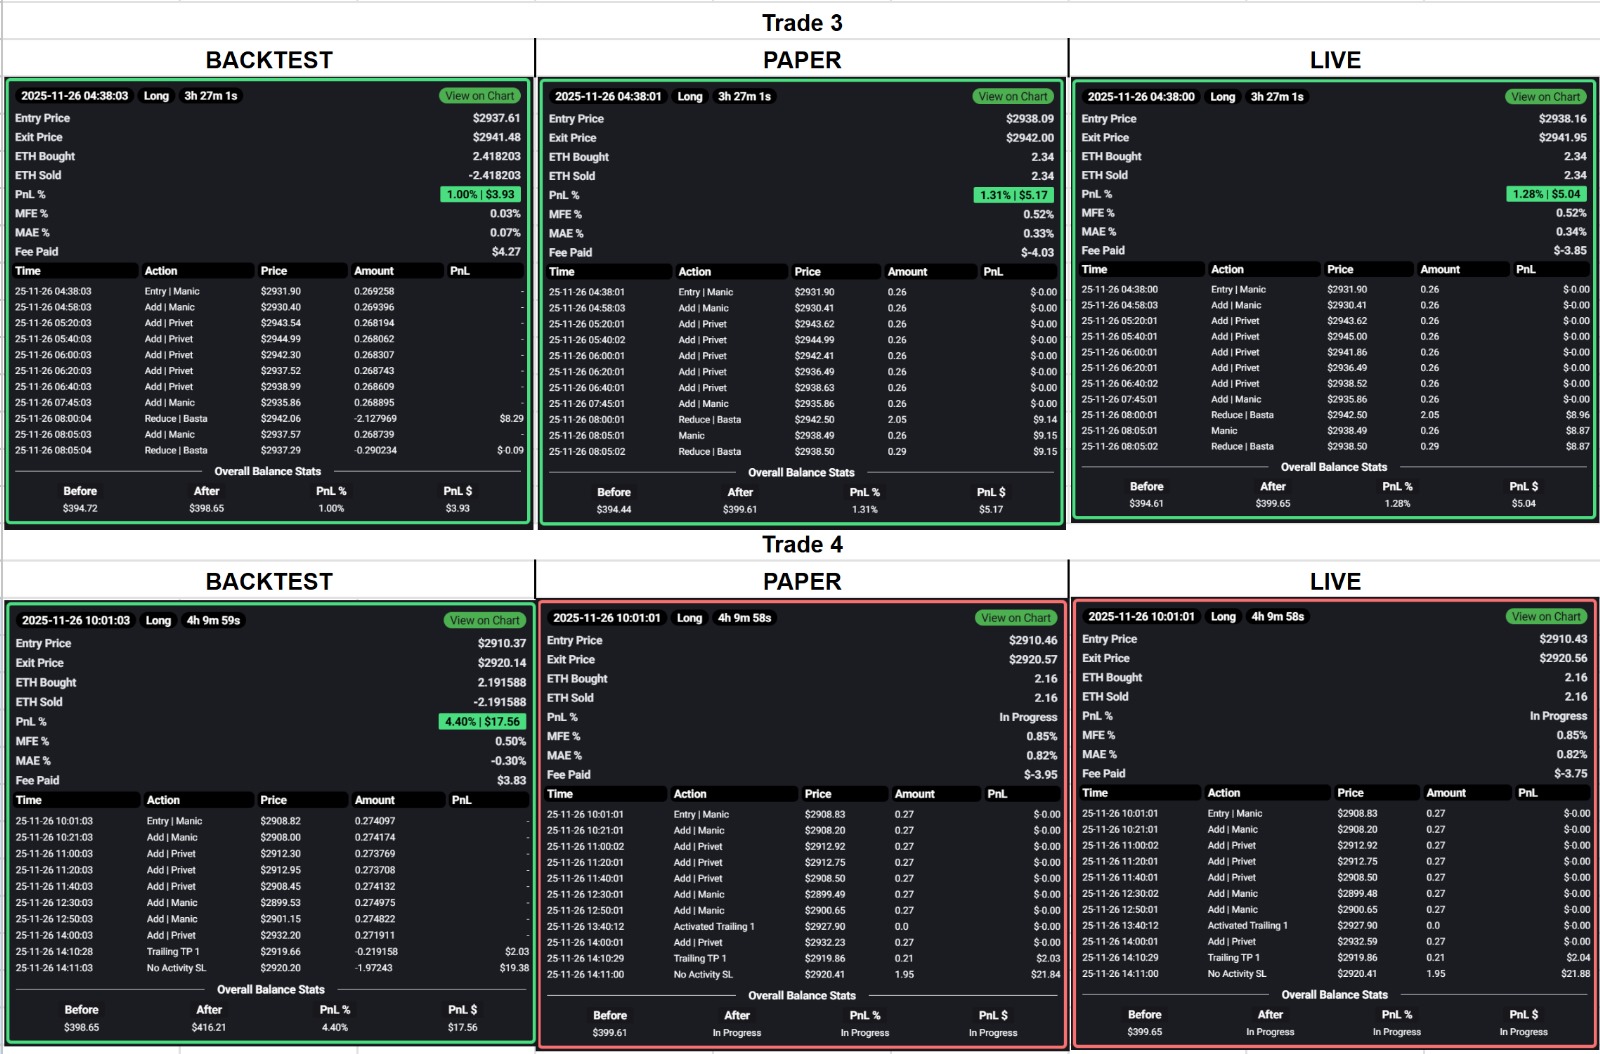View Trade 3 LIVE on chart
Screen dimensions: 1600x1054
[x=1547, y=97]
